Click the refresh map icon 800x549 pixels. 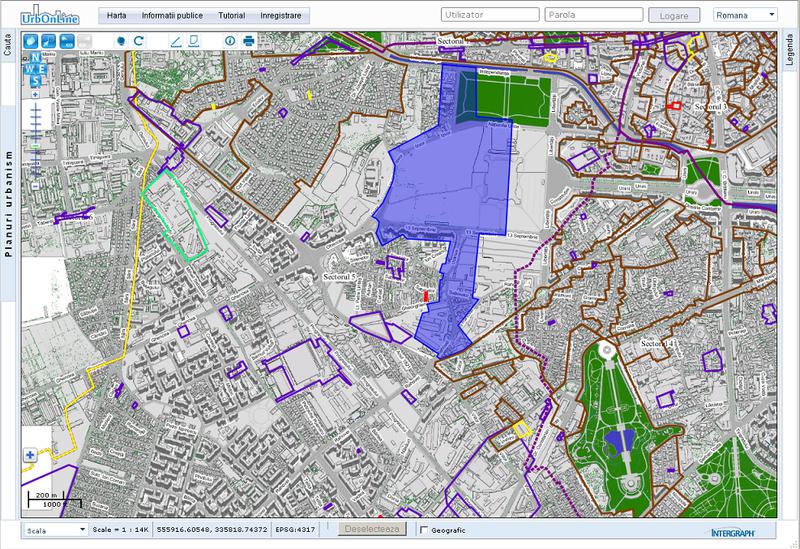(139, 41)
